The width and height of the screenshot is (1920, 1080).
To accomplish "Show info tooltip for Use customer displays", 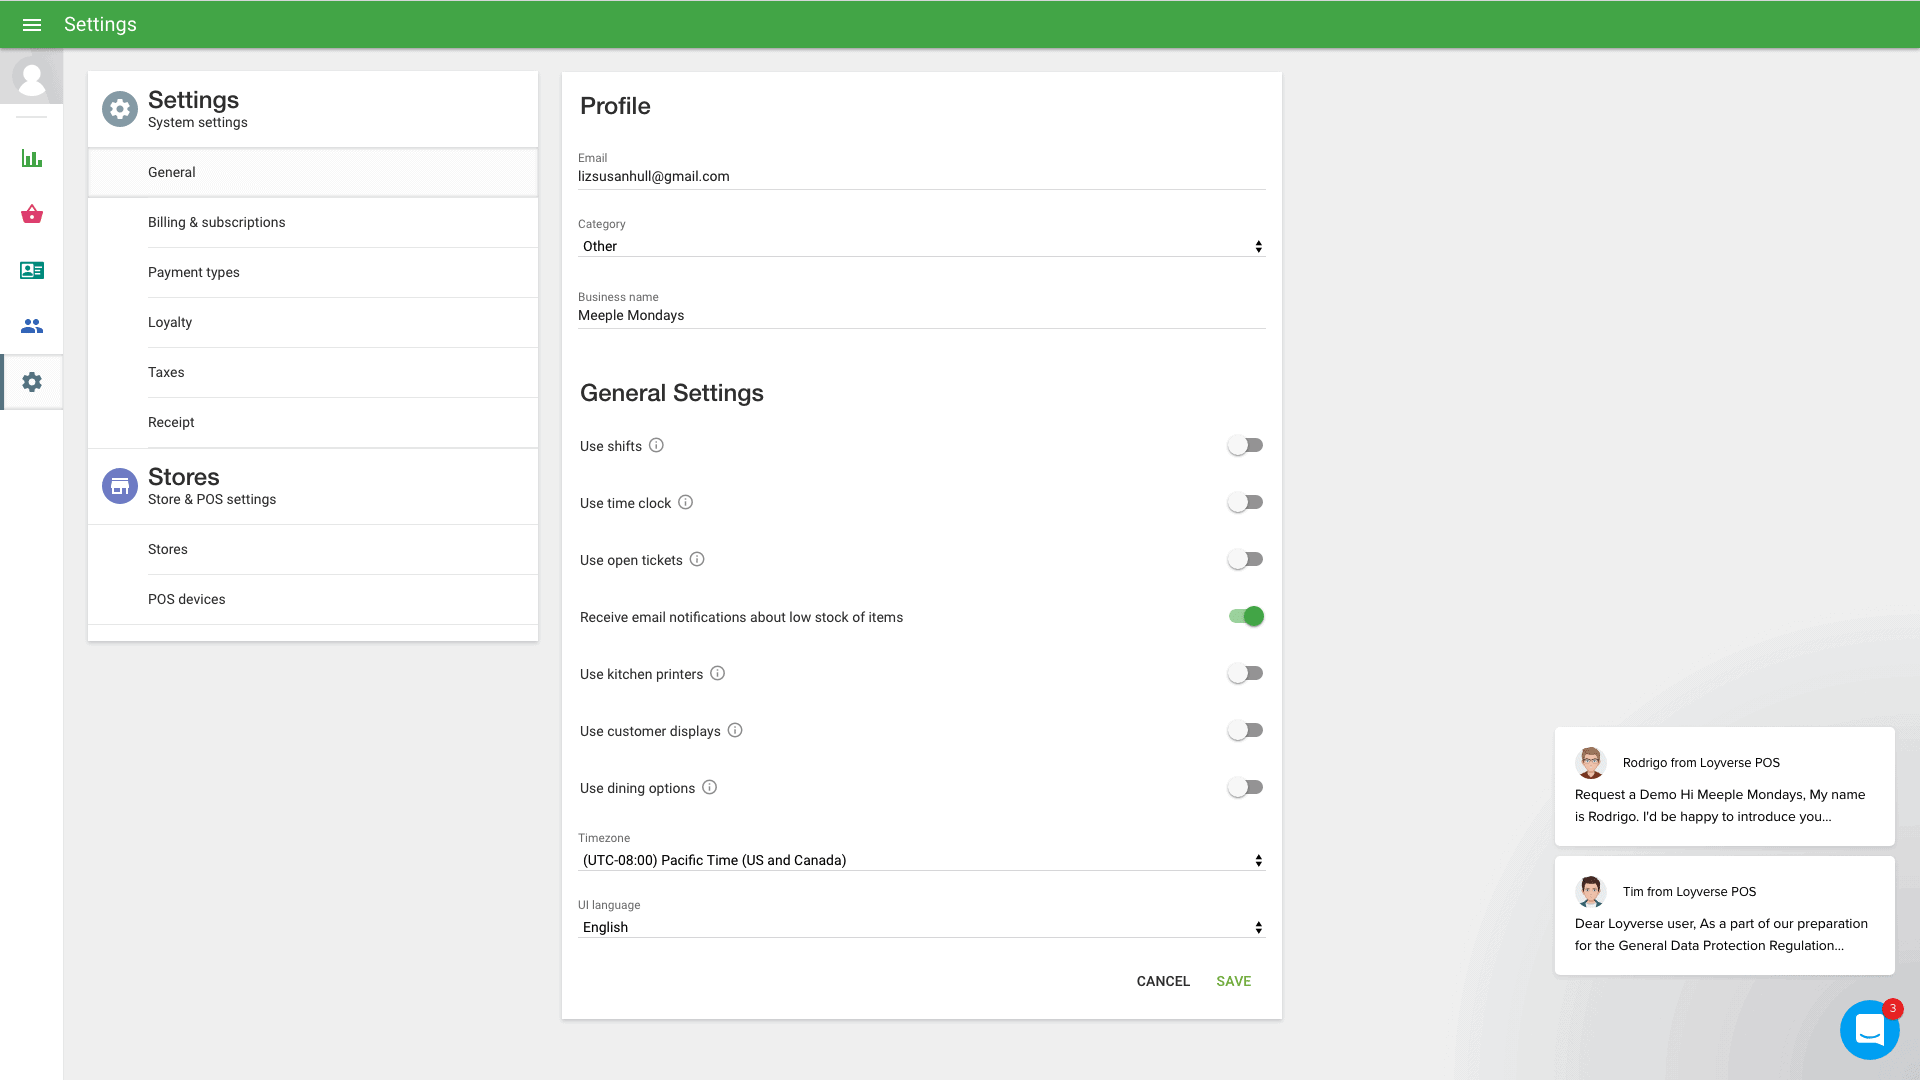I will tap(735, 730).
